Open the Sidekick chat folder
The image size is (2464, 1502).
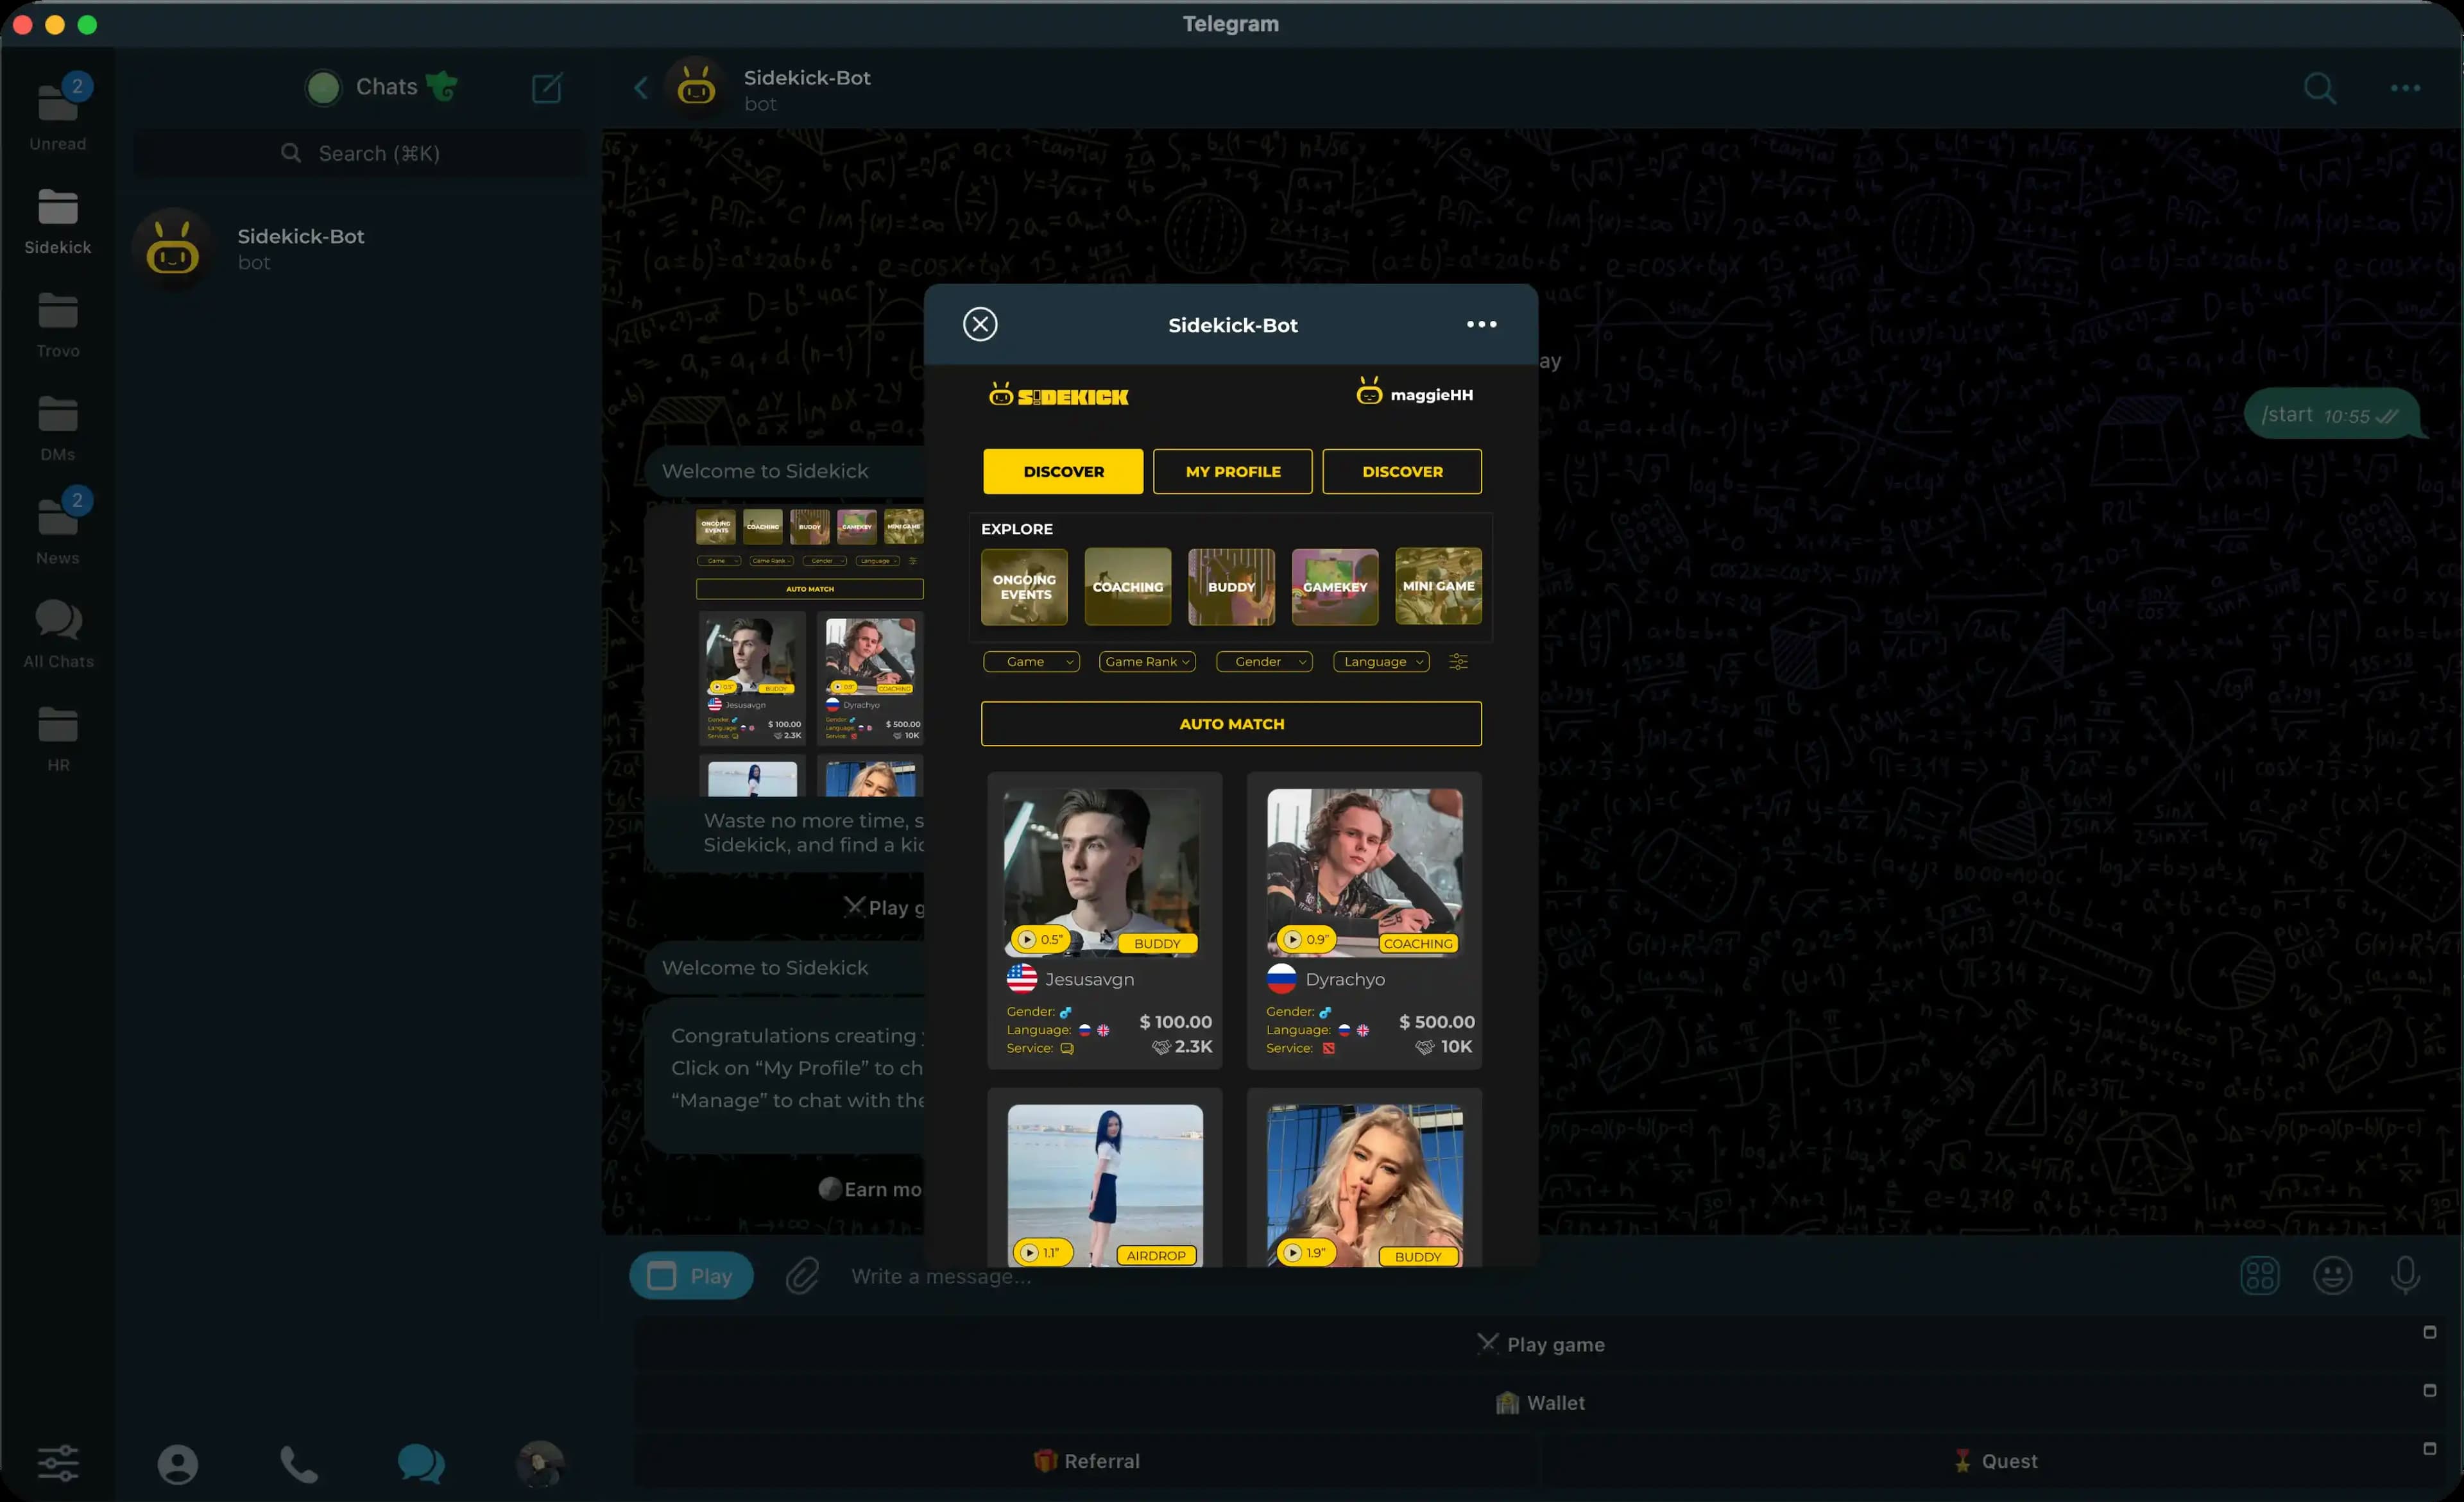(58, 222)
